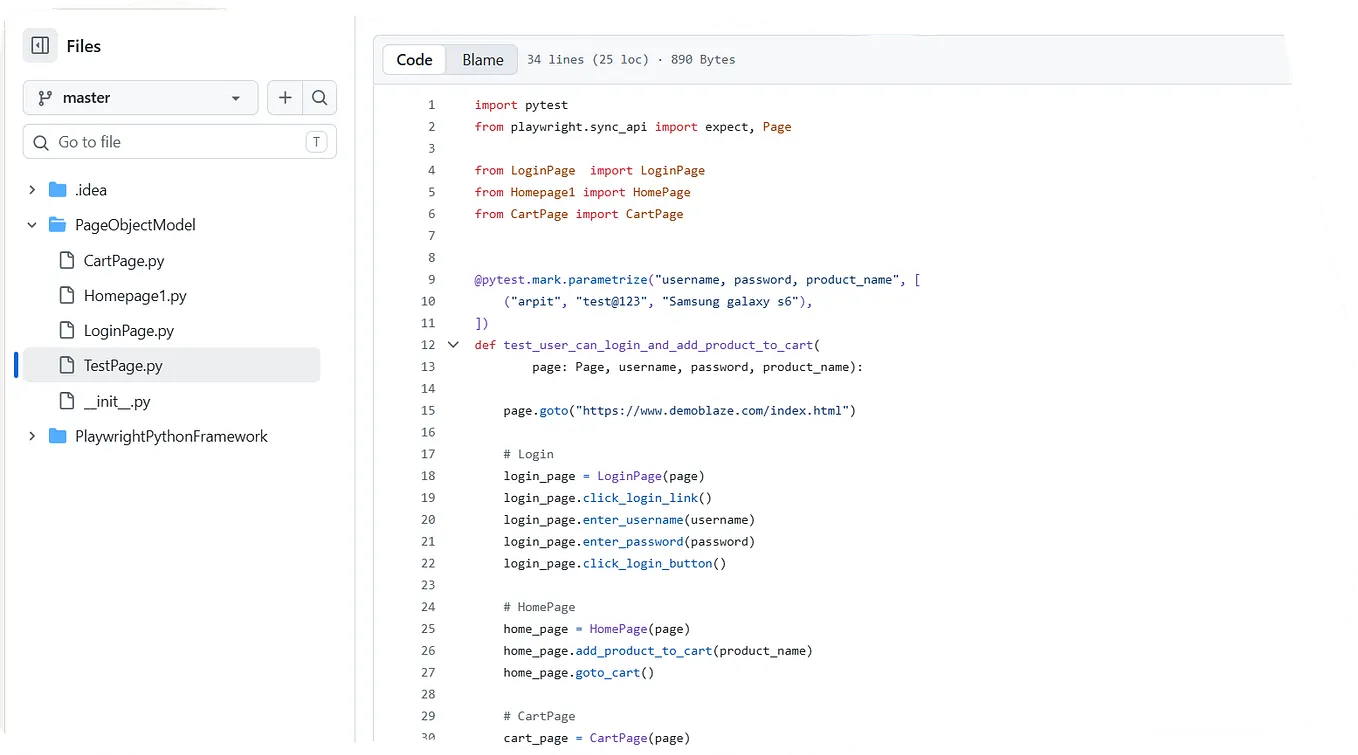Click the demoblaze URL string in code
This screenshot has width=1358, height=755.
pyautogui.click(x=710, y=411)
